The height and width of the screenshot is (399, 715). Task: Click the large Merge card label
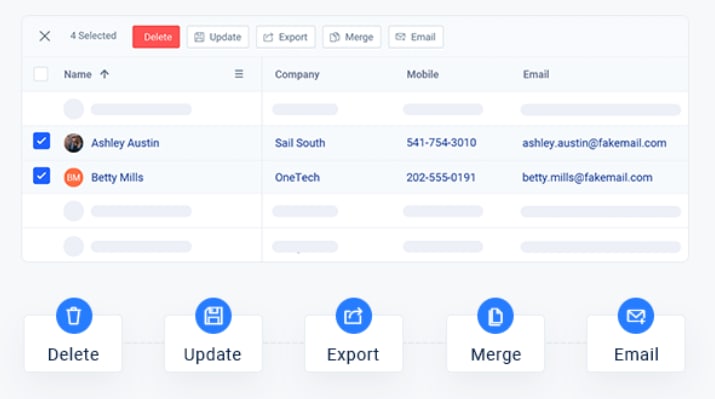tap(496, 354)
